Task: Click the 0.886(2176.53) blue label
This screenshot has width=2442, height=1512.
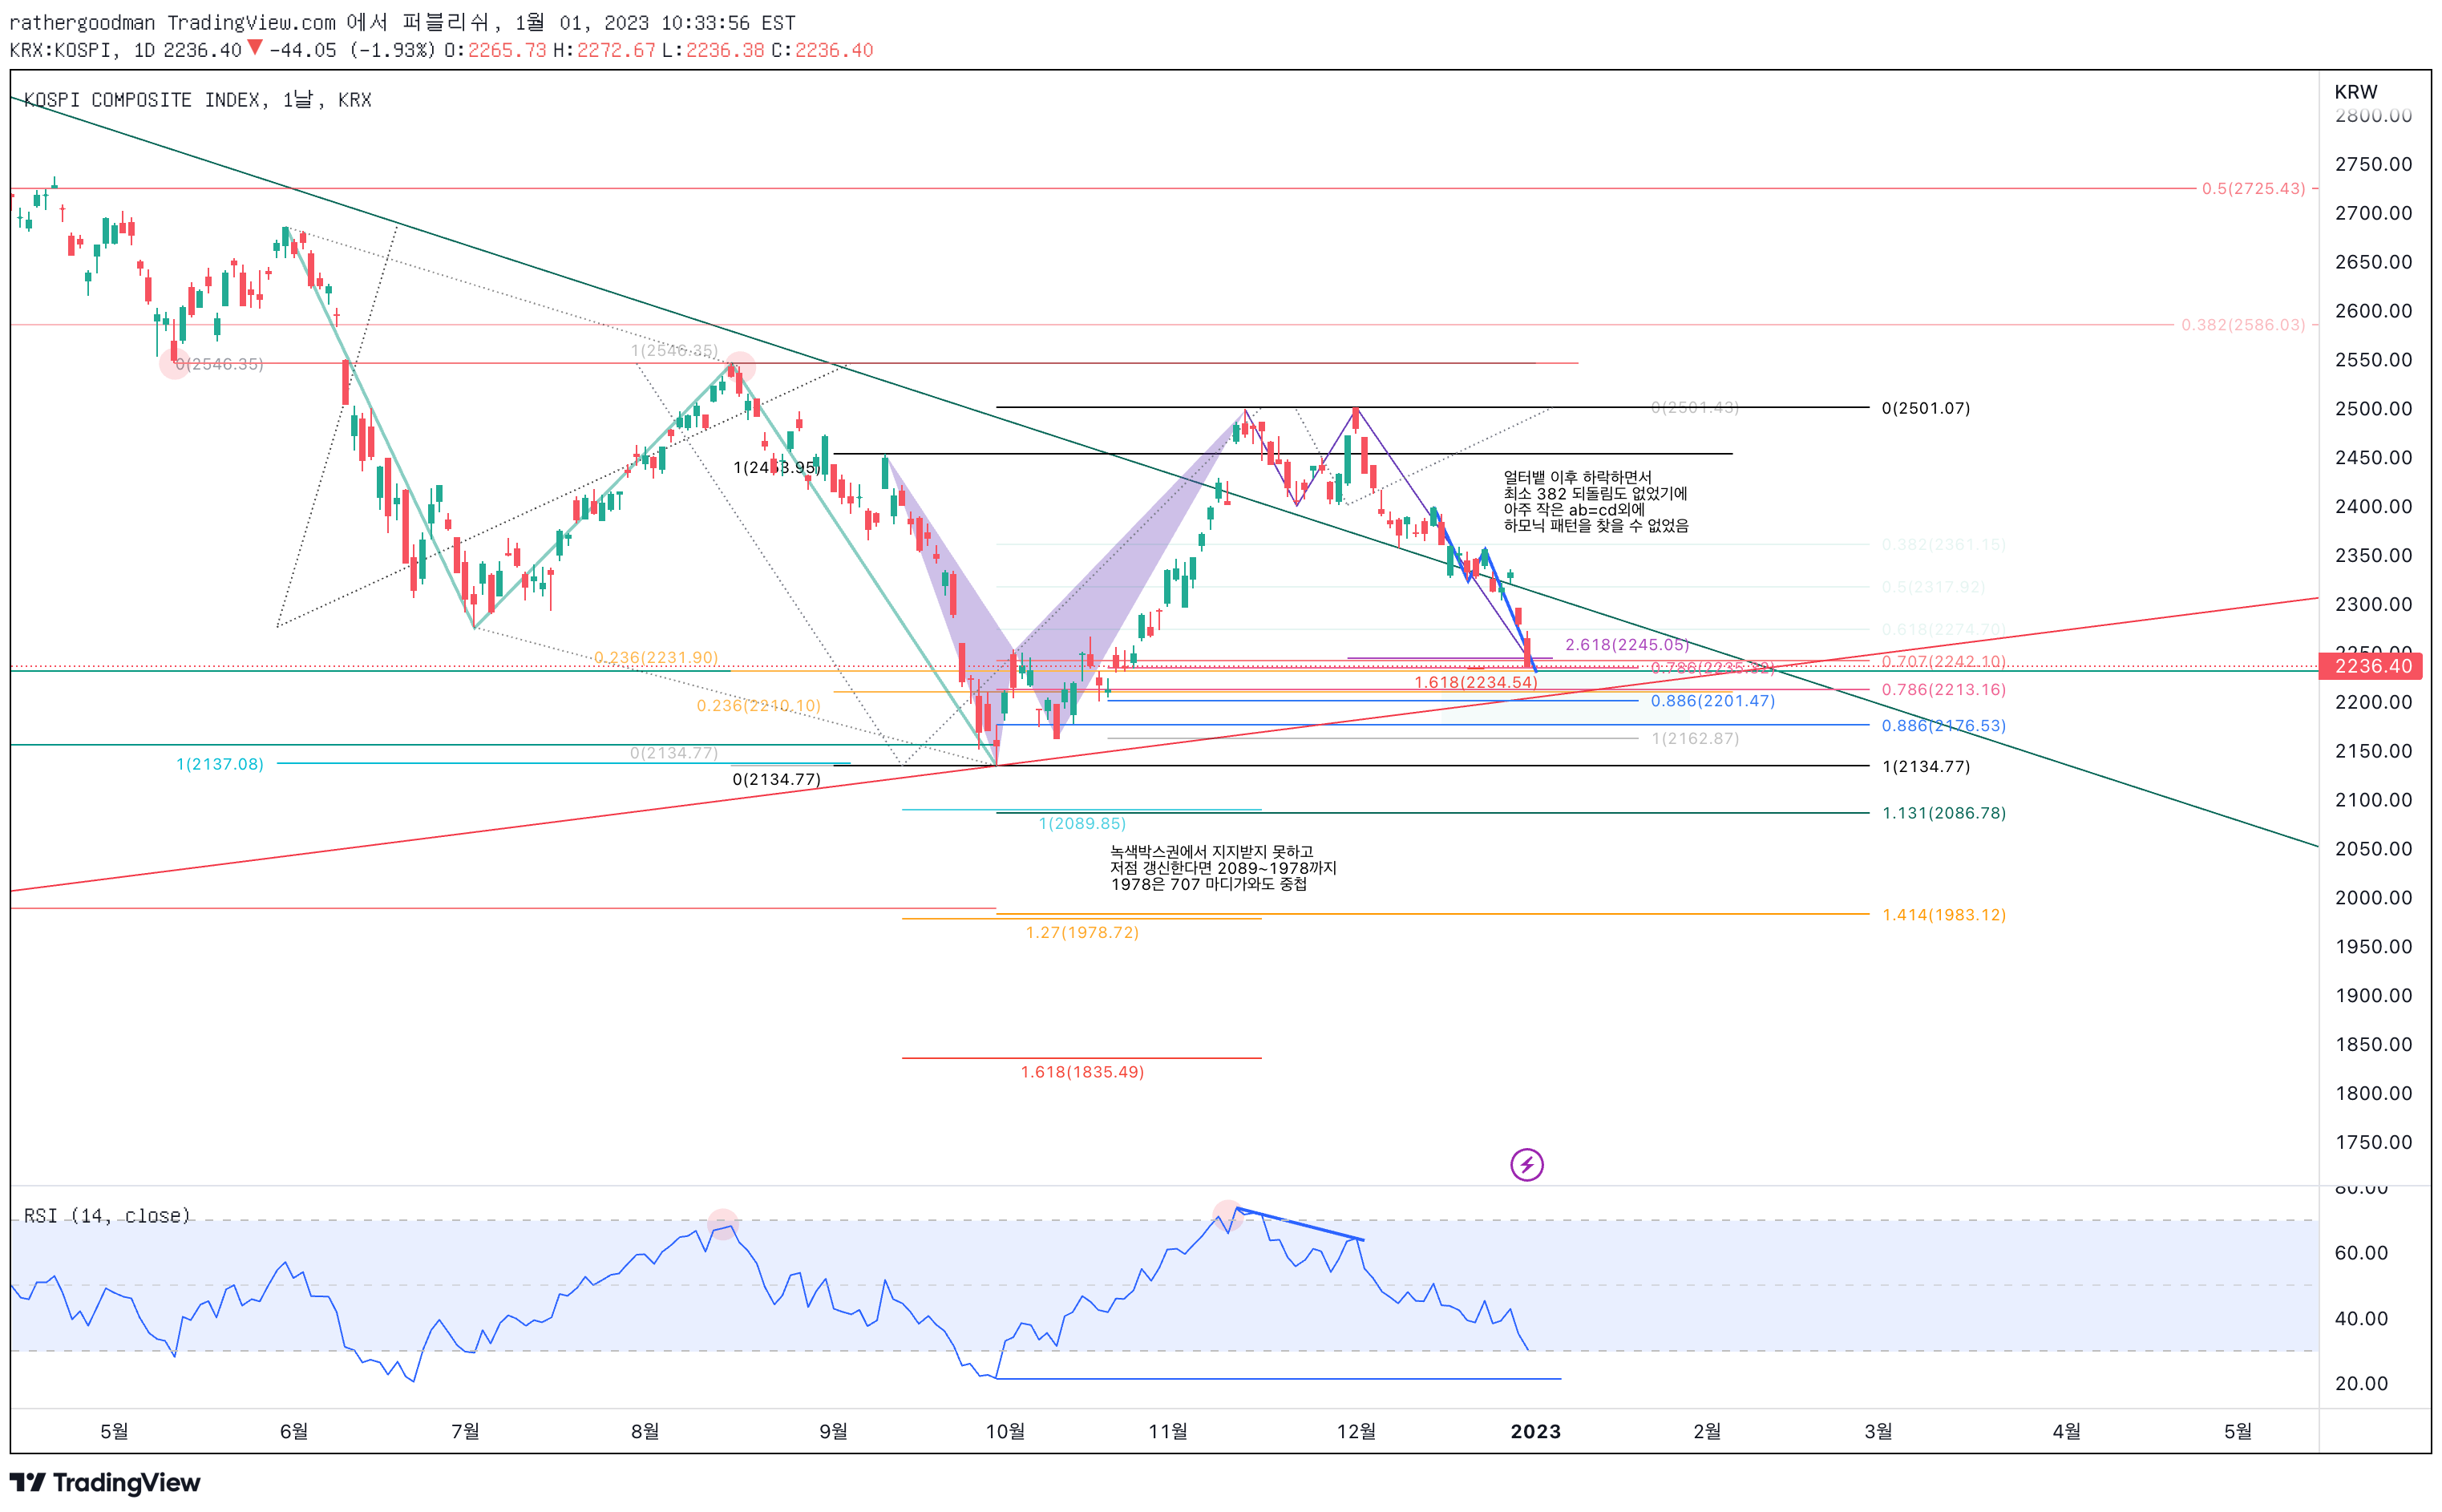Action: pyautogui.click(x=1943, y=725)
